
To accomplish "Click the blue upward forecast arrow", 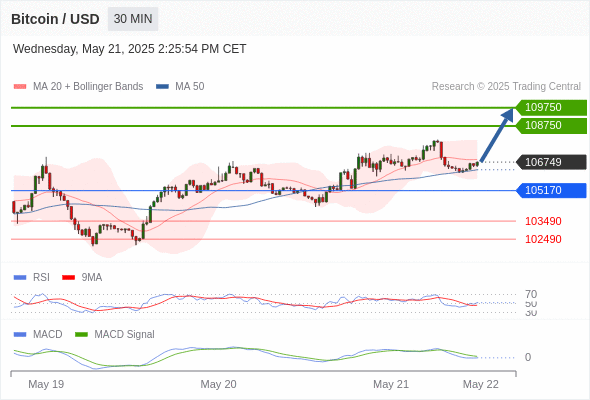I will click(497, 135).
